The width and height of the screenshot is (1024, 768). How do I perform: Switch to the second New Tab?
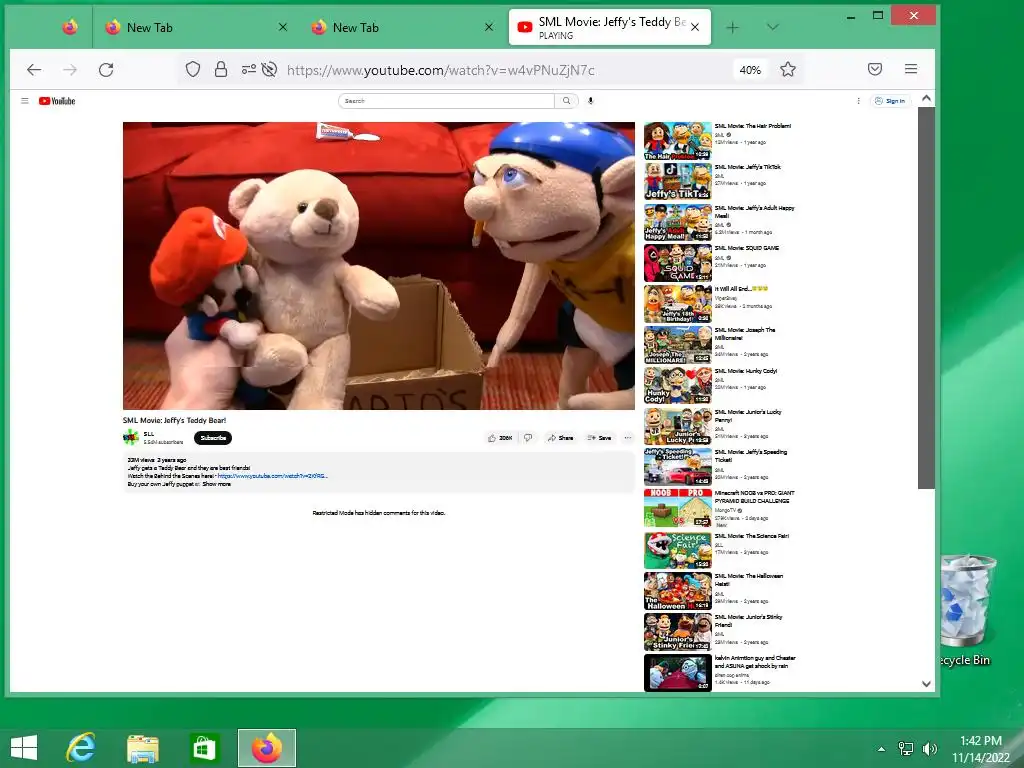point(401,27)
